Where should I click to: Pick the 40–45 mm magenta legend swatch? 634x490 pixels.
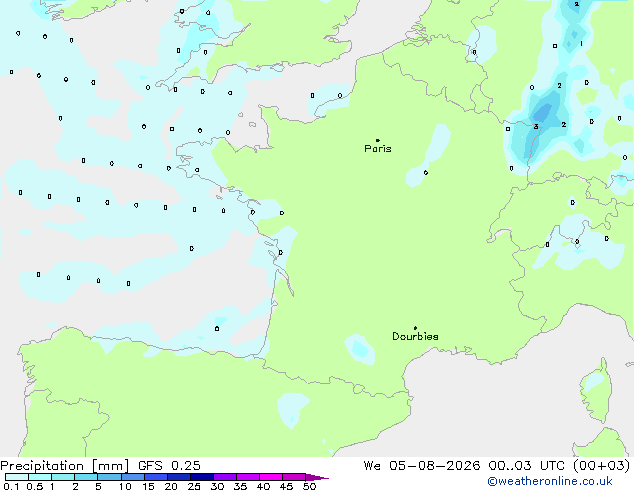click(271, 477)
